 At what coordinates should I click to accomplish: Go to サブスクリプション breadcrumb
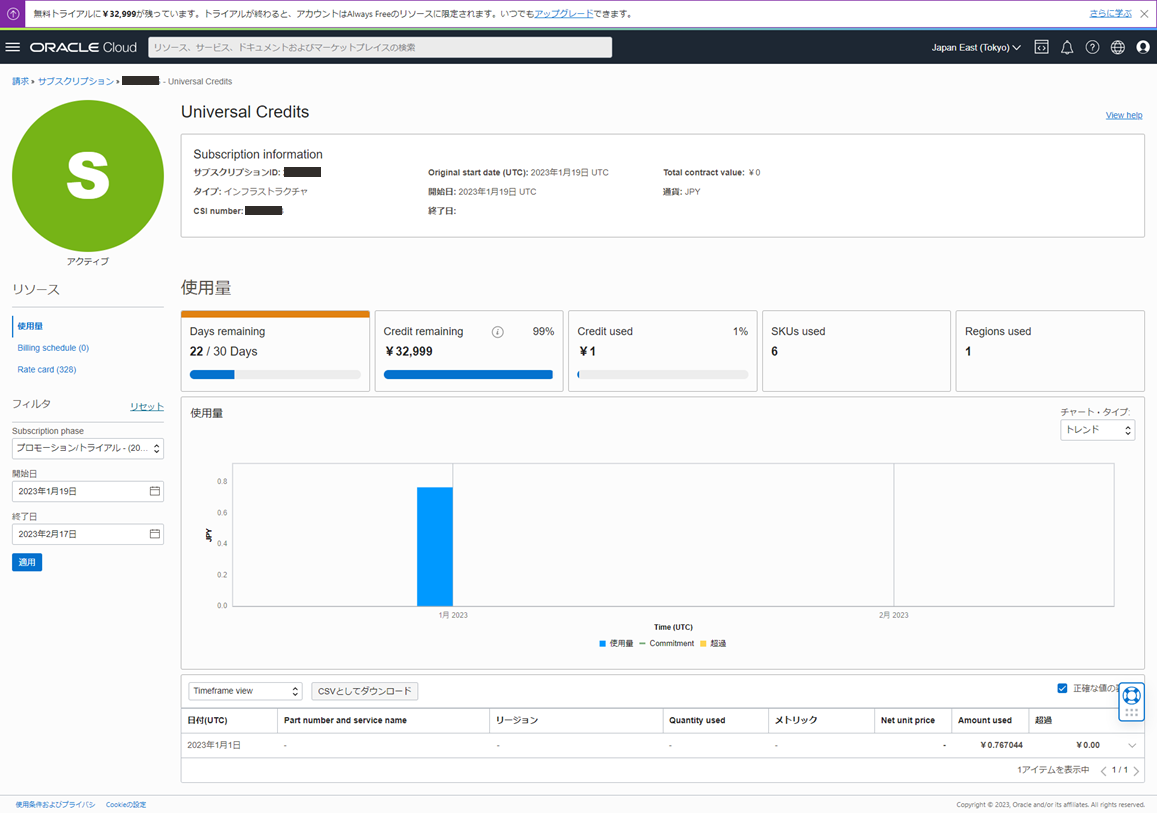coord(76,81)
